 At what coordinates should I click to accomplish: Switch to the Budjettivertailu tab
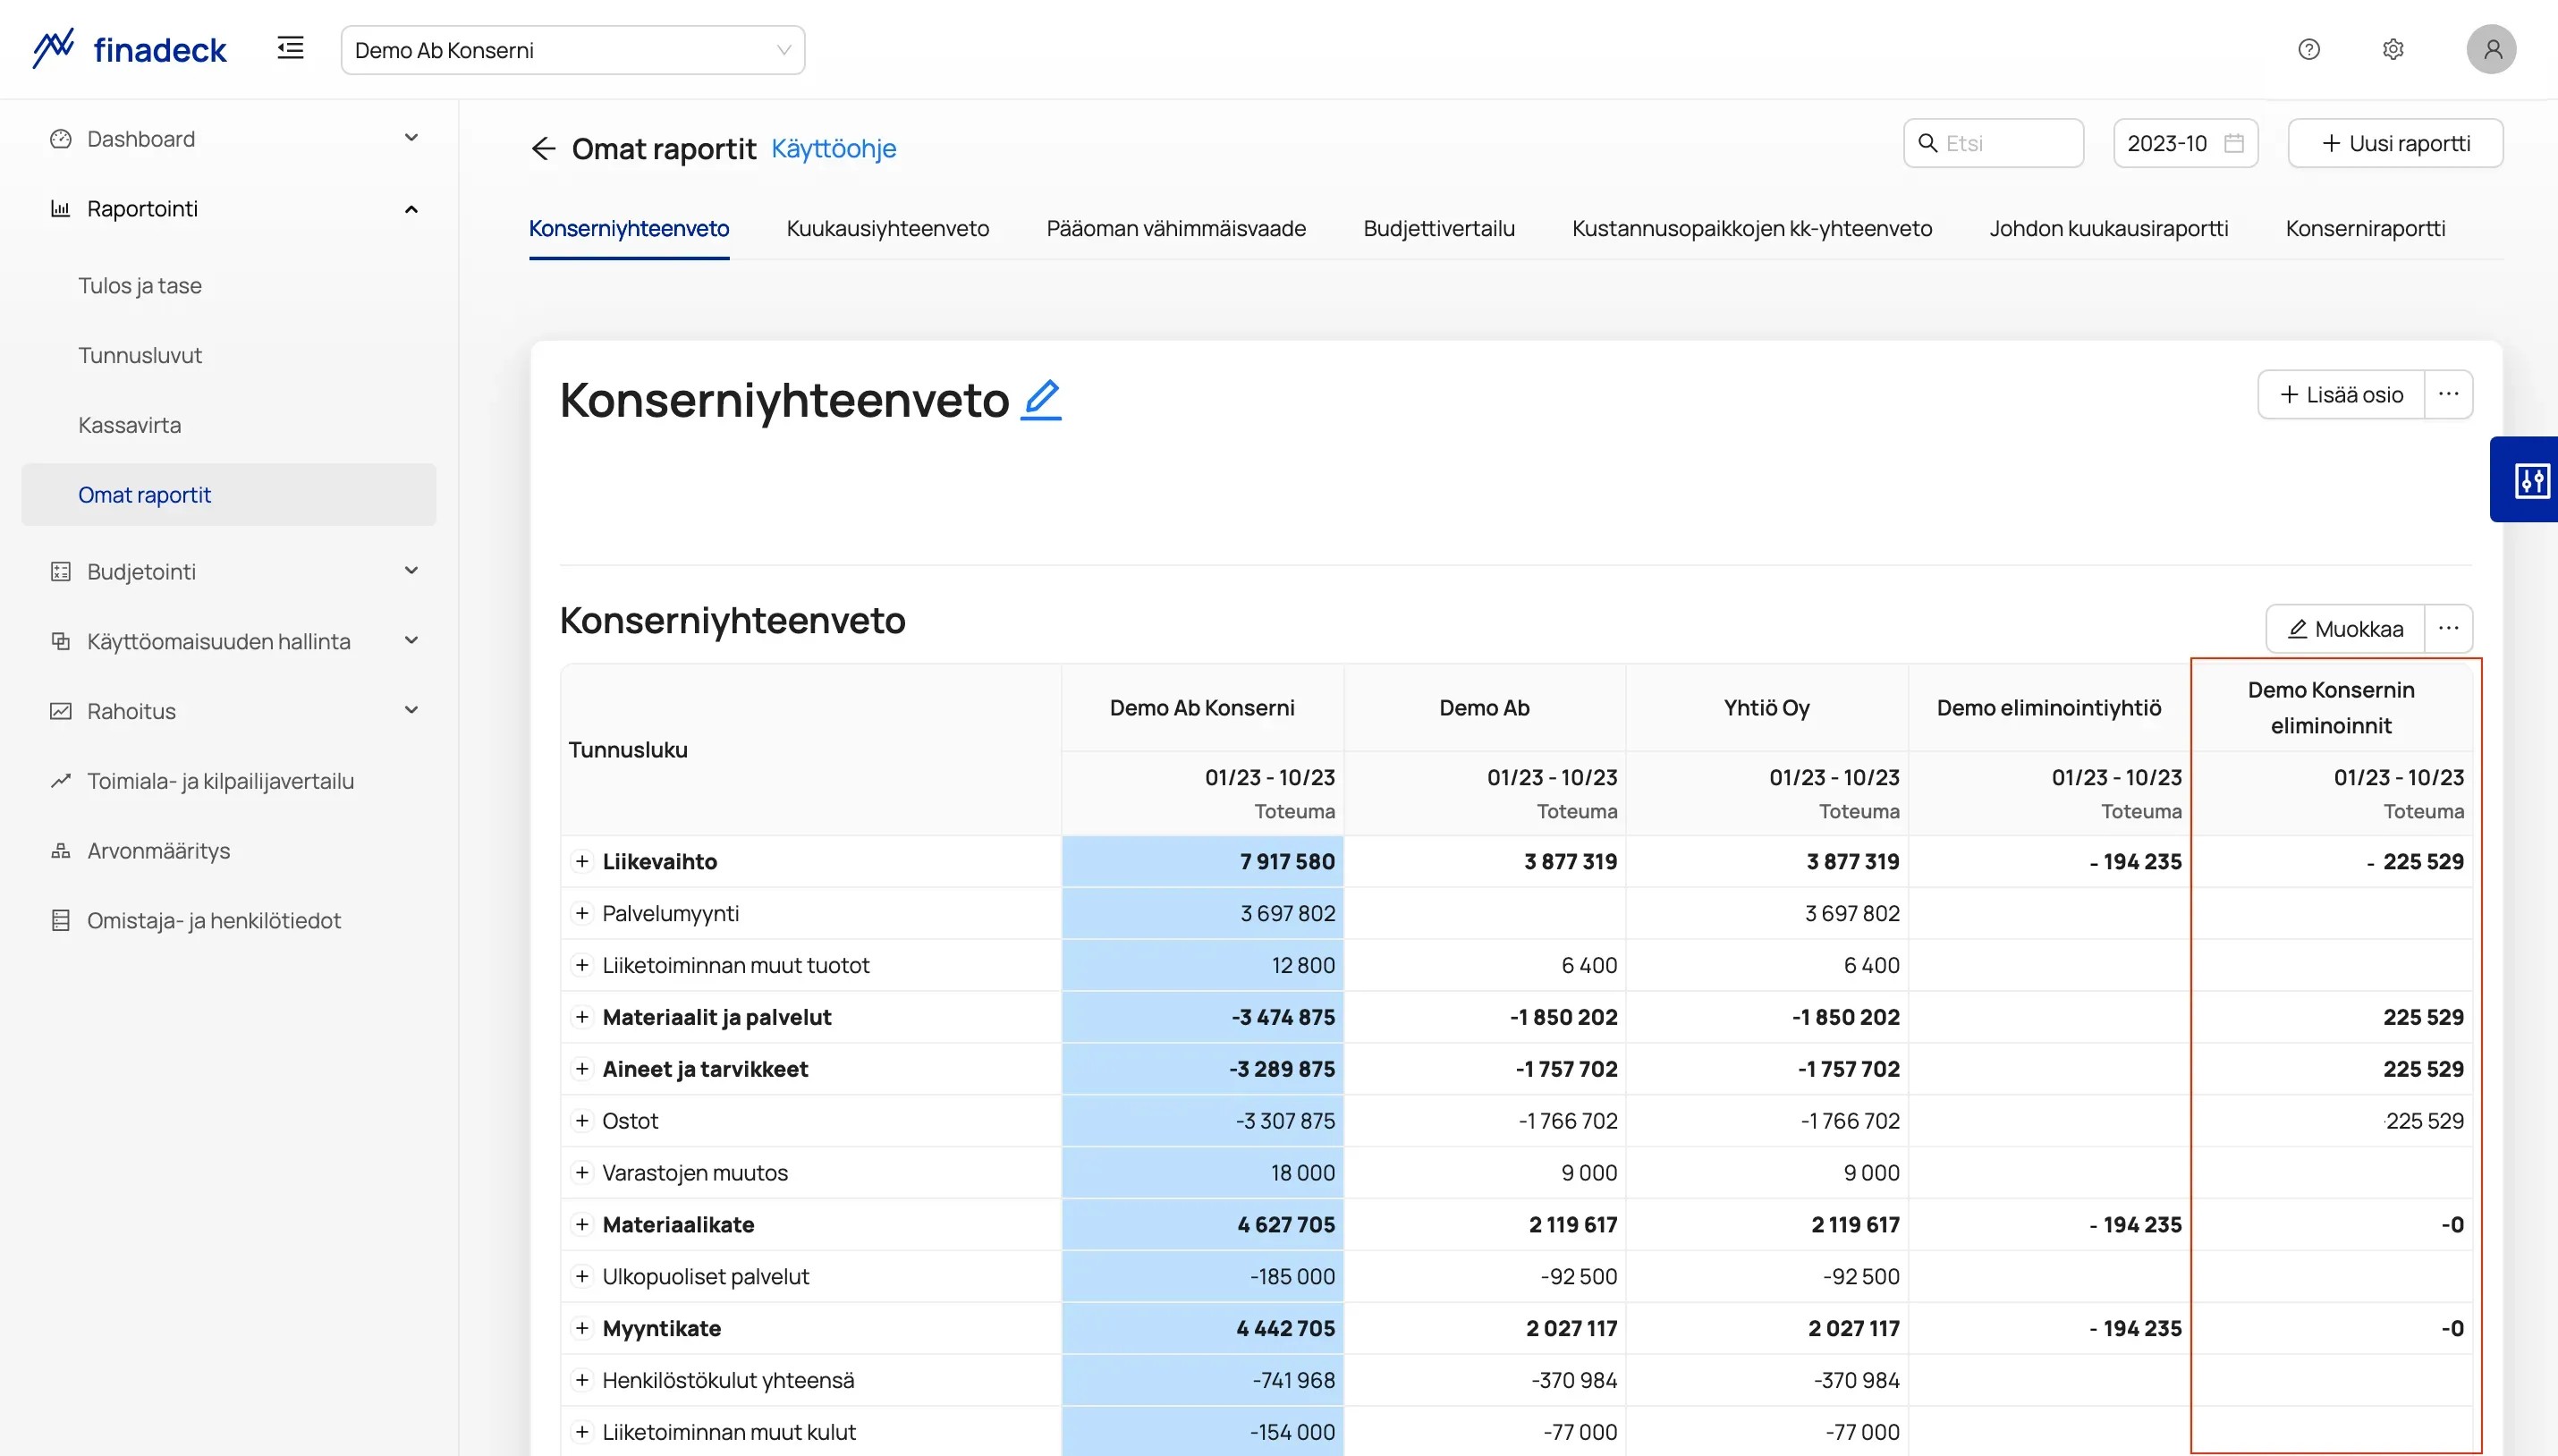1438,228
